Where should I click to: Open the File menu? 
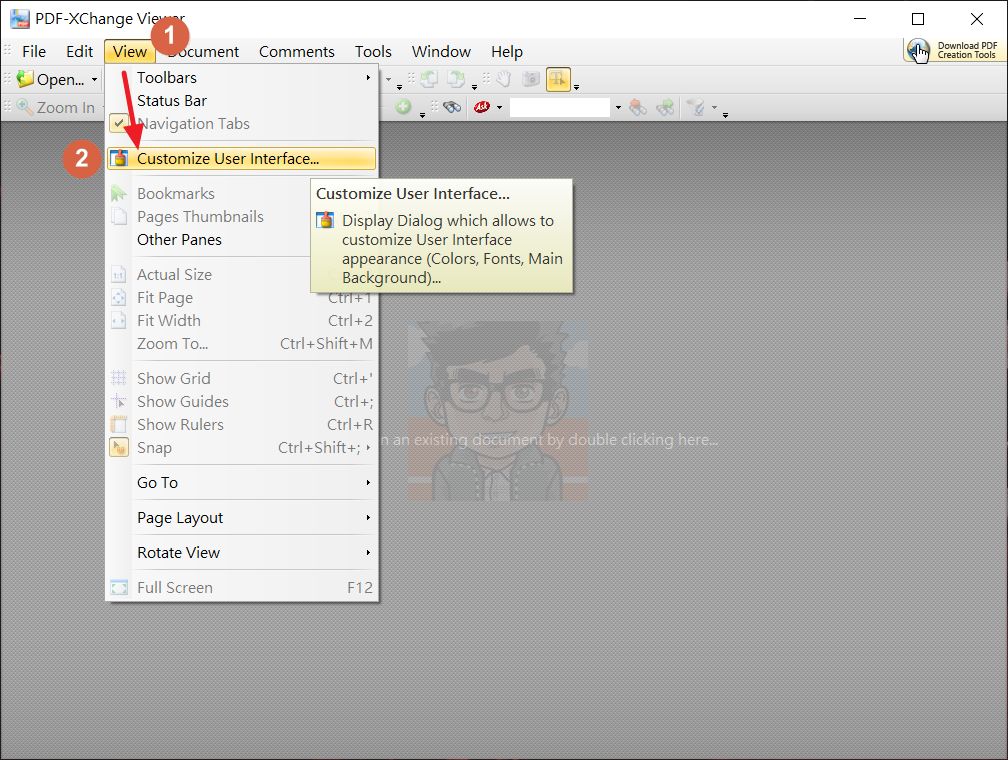(34, 51)
